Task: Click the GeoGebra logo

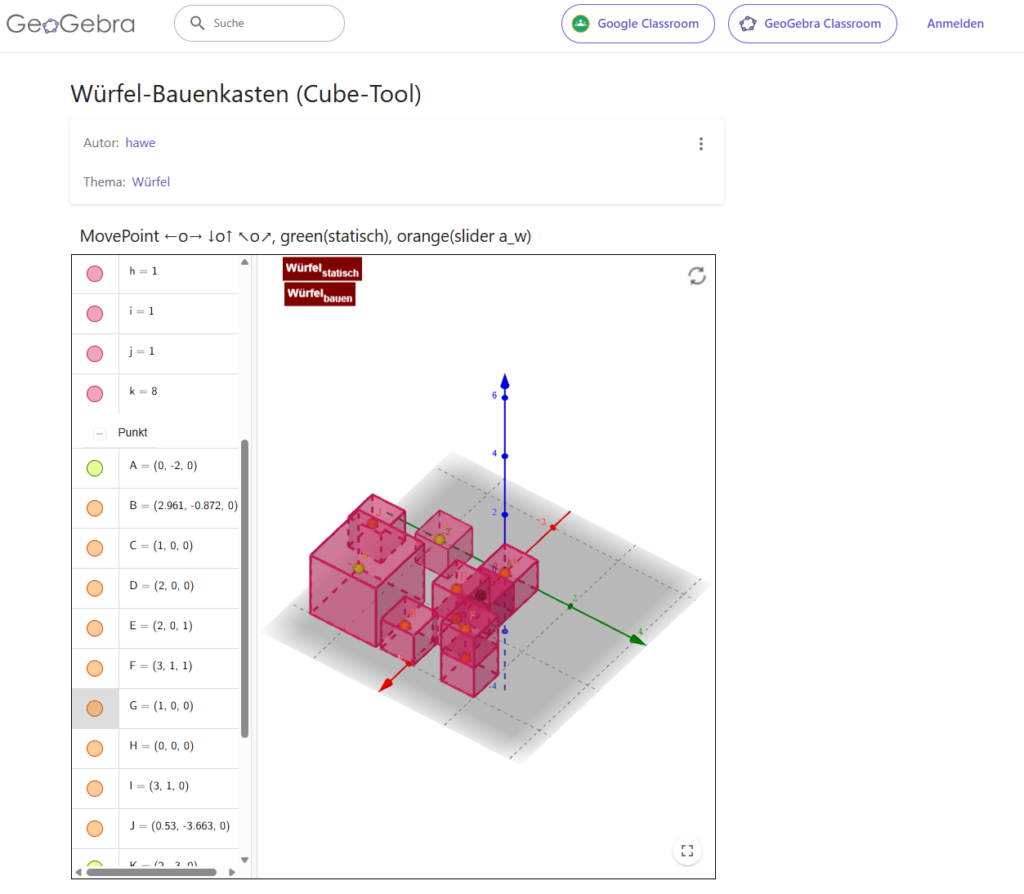Action: (70, 23)
